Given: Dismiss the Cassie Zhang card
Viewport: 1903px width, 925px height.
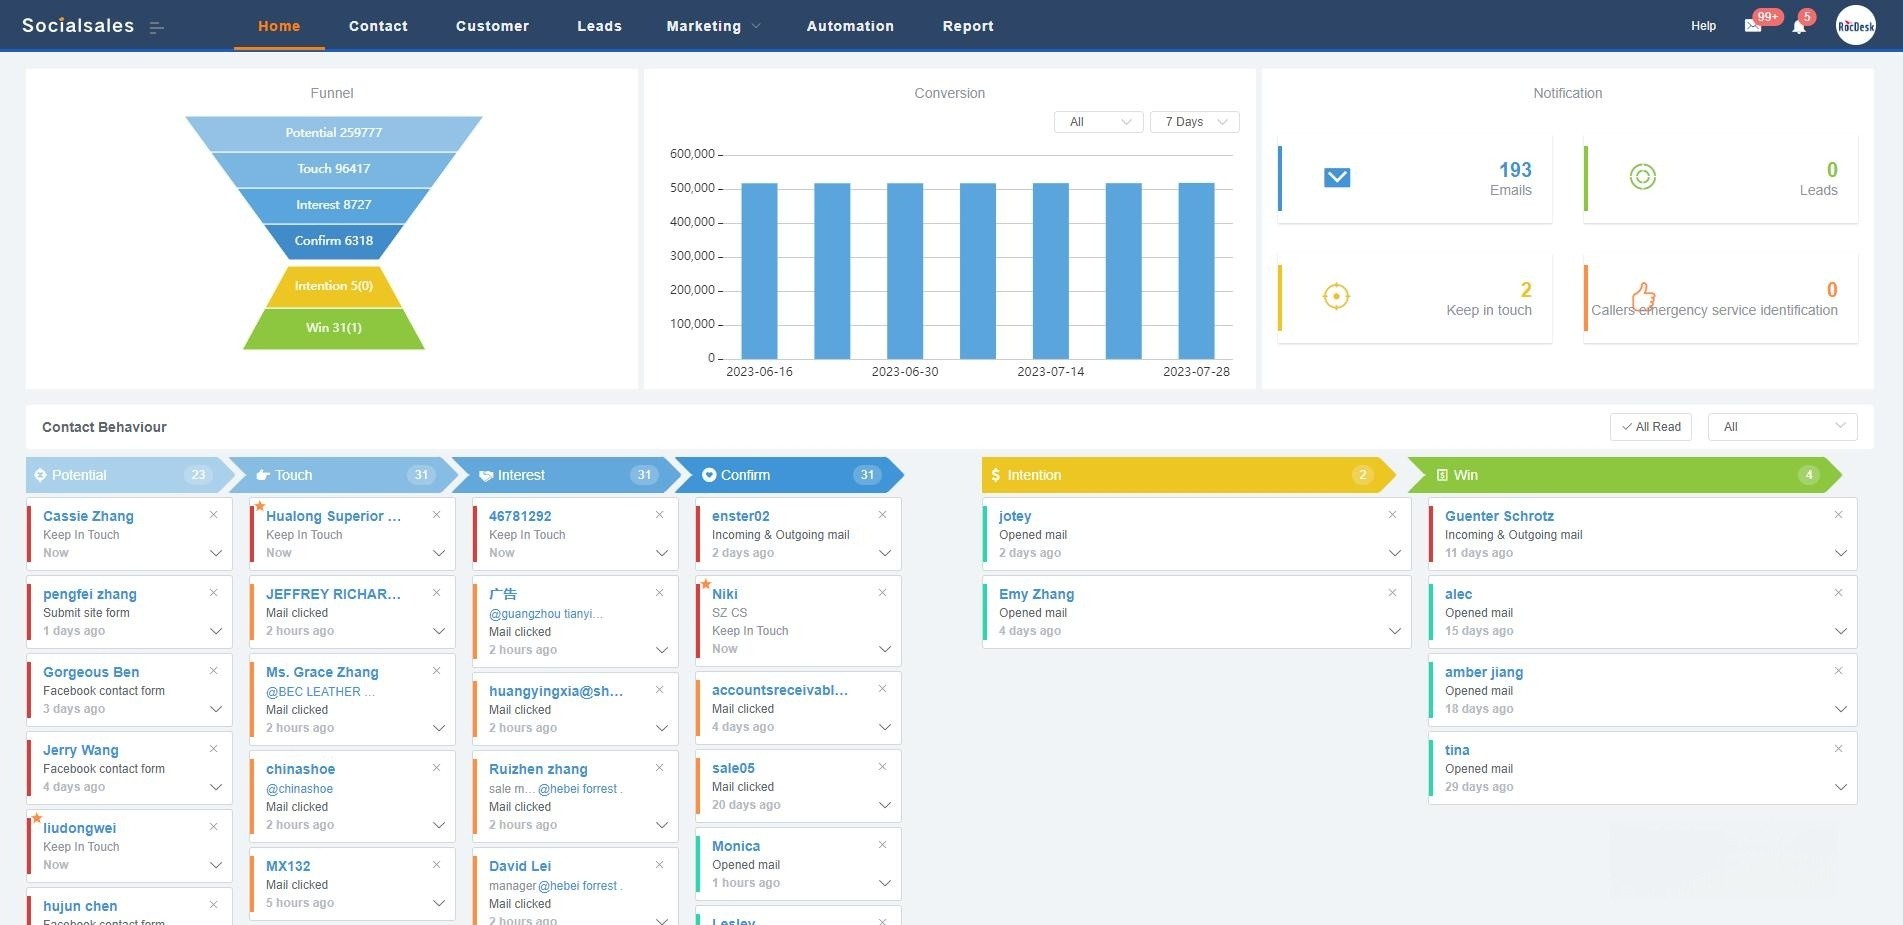Looking at the screenshot, I should tap(214, 515).
